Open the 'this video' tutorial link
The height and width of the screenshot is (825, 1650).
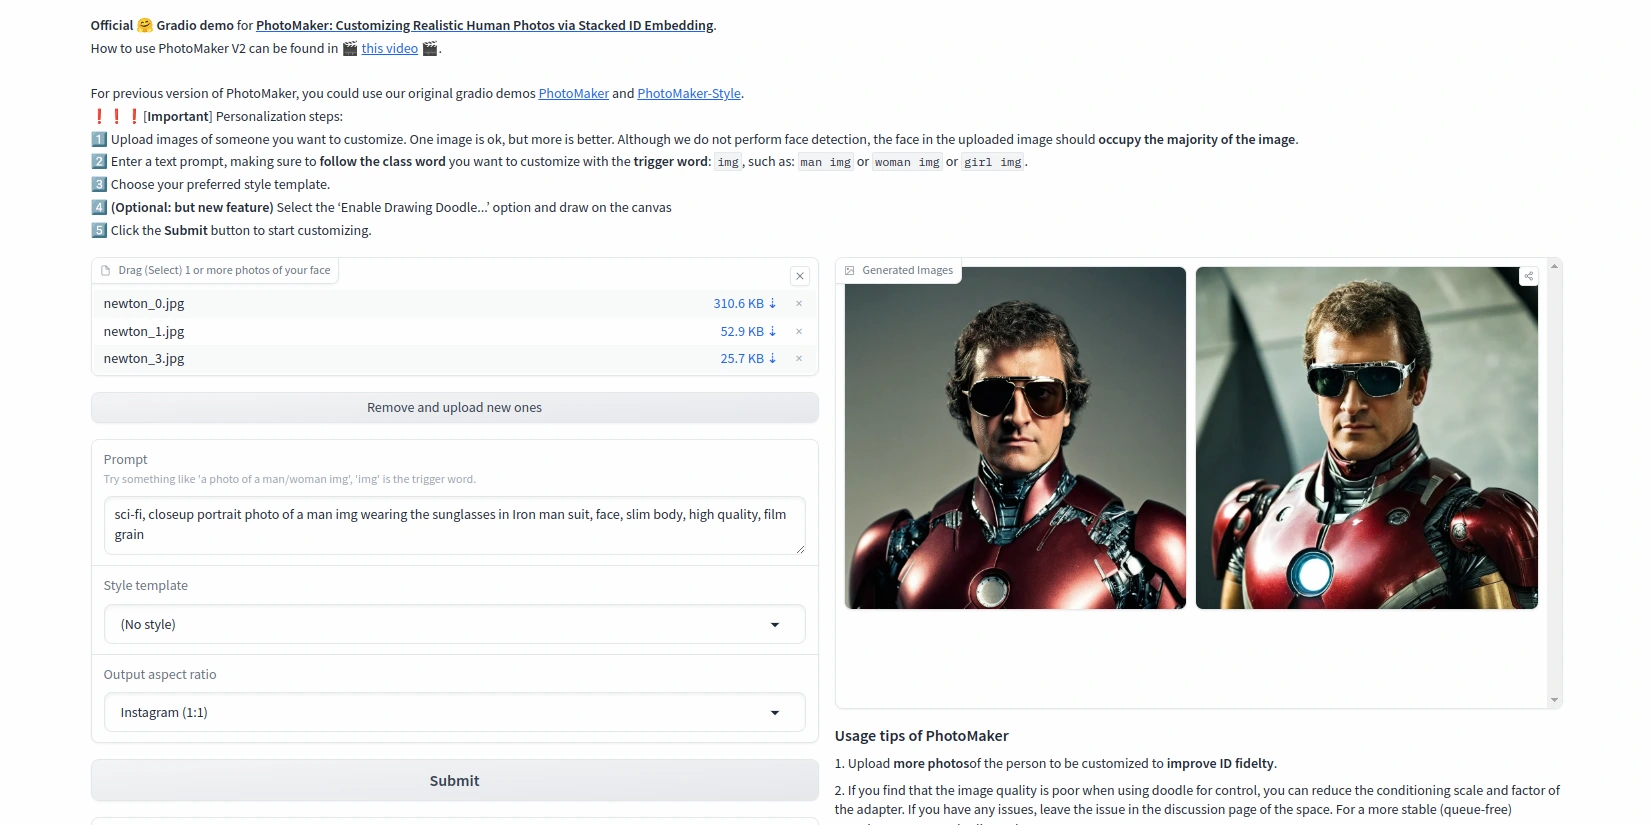click(389, 49)
